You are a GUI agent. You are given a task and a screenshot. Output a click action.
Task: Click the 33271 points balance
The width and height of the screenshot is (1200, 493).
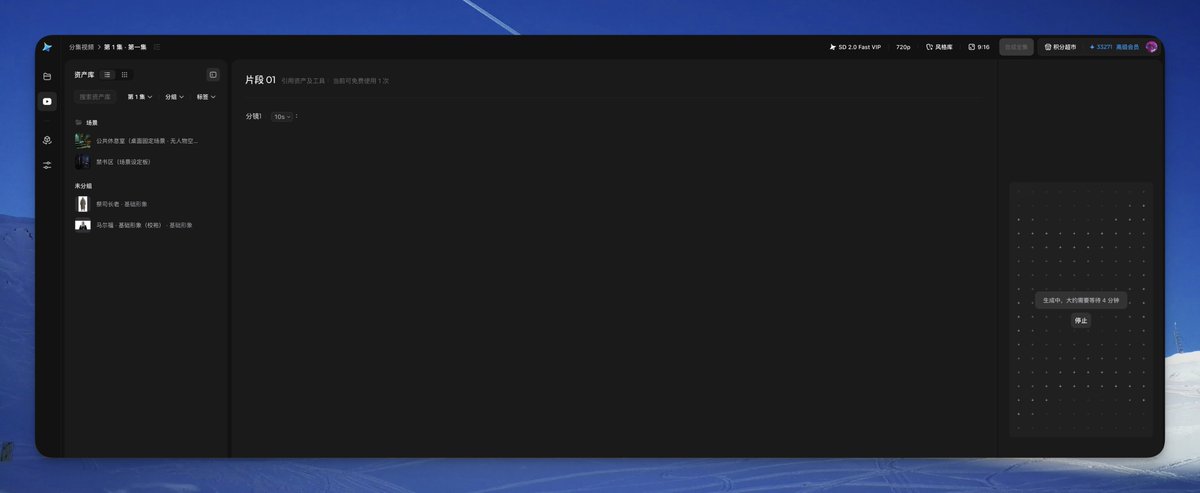point(1101,47)
